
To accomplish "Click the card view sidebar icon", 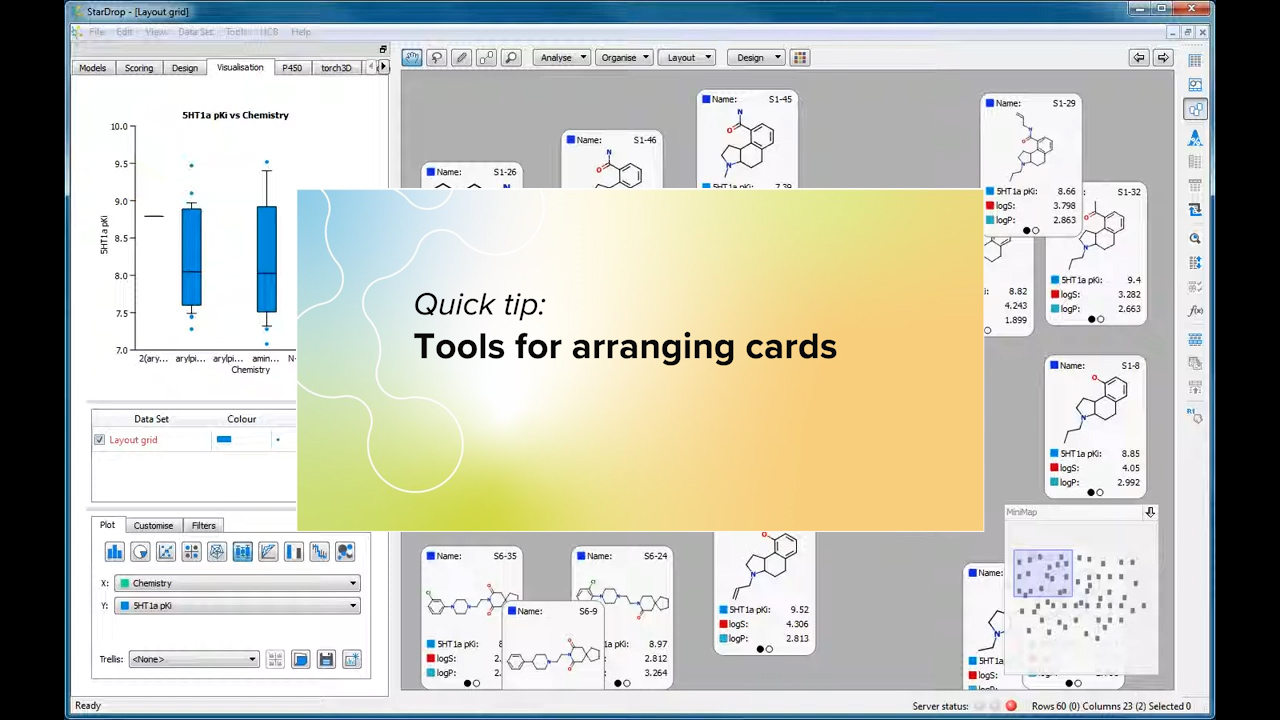I will click(x=1195, y=110).
